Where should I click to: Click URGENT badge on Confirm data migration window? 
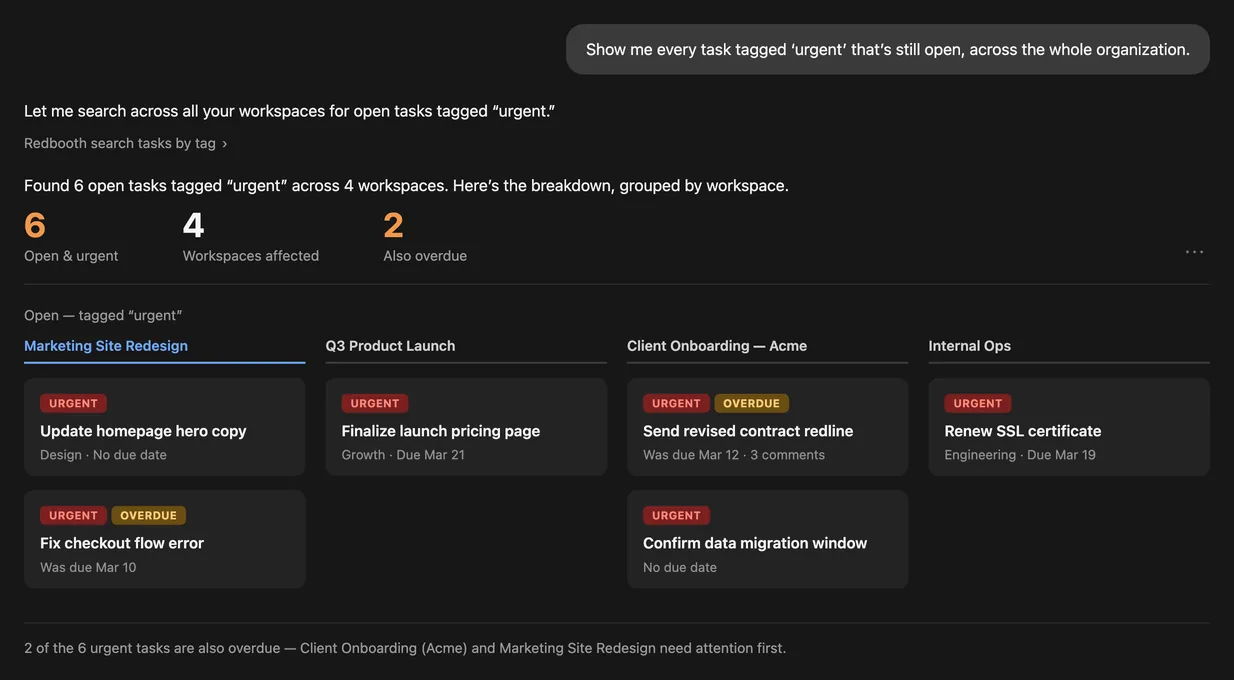pyautogui.click(x=676, y=516)
